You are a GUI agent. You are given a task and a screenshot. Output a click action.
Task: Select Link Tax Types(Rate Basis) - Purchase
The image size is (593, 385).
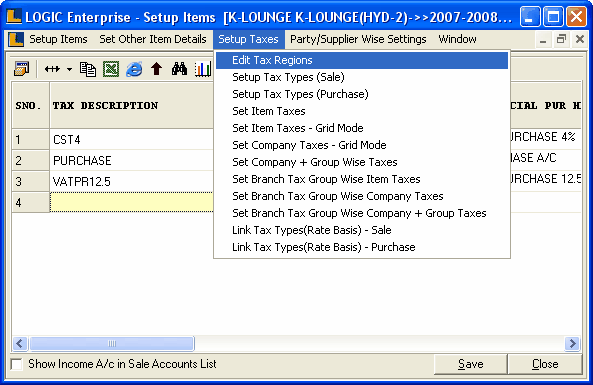pos(362,247)
